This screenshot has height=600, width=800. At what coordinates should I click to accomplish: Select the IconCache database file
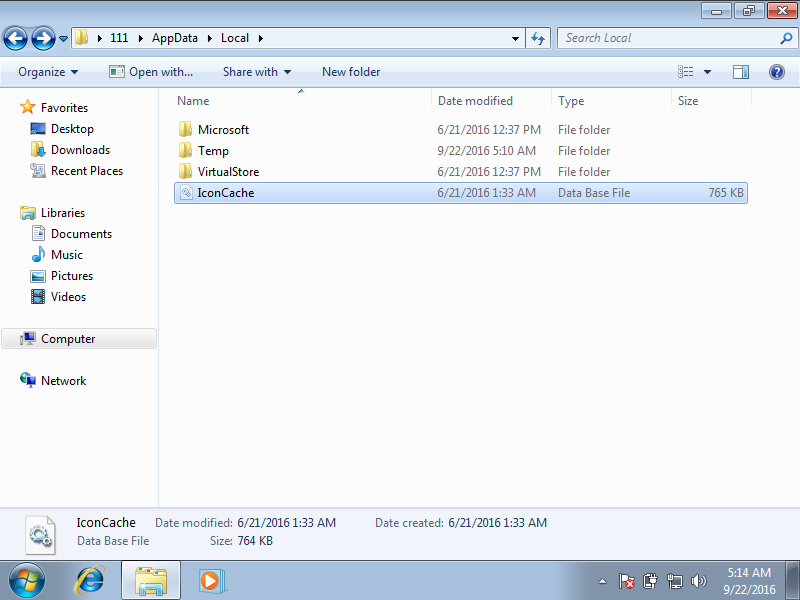tap(224, 191)
